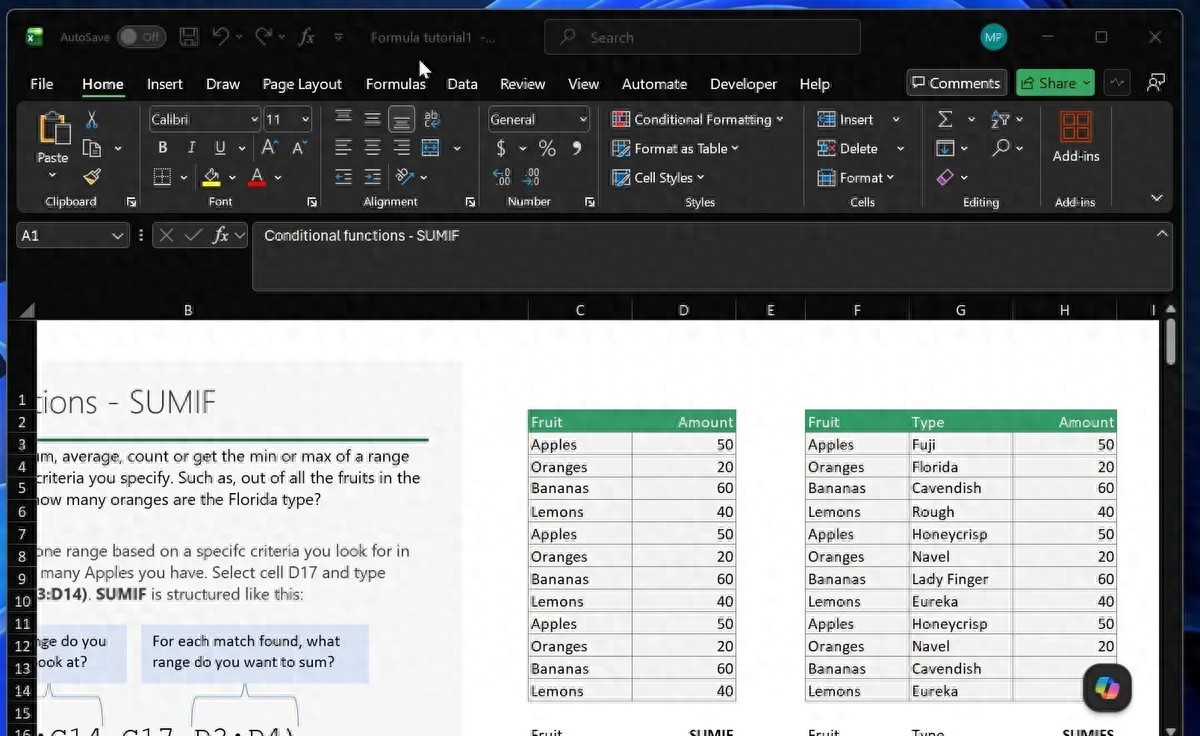Click Find & Select magnifier icon
Screen dimensions: 1200x736
tap(1001, 148)
